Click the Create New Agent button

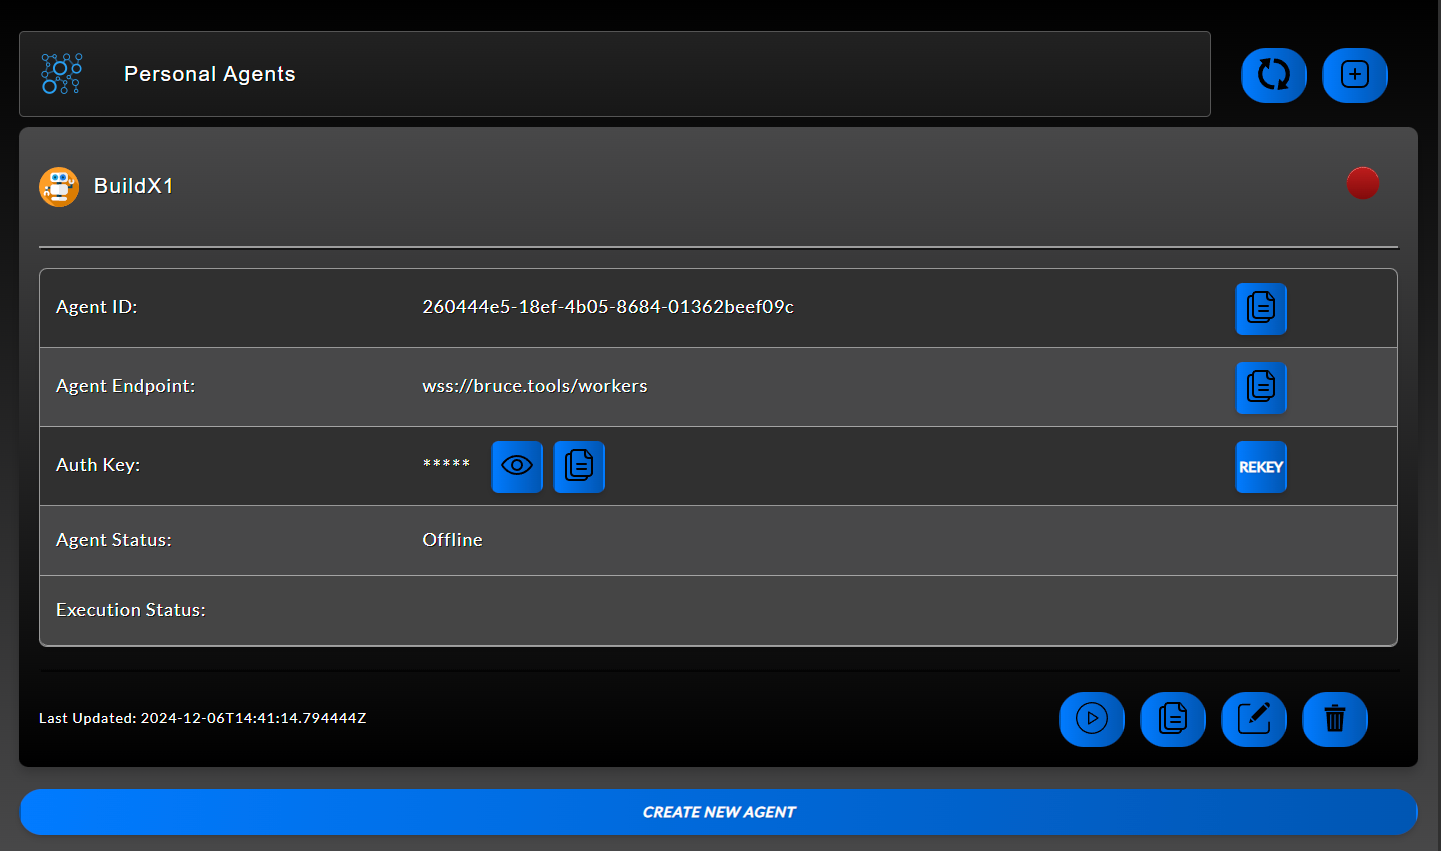pos(719,812)
